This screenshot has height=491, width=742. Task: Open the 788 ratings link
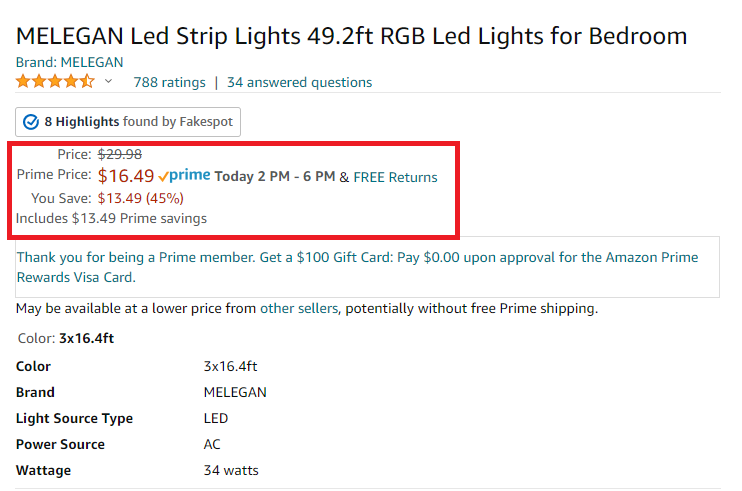[x=169, y=82]
